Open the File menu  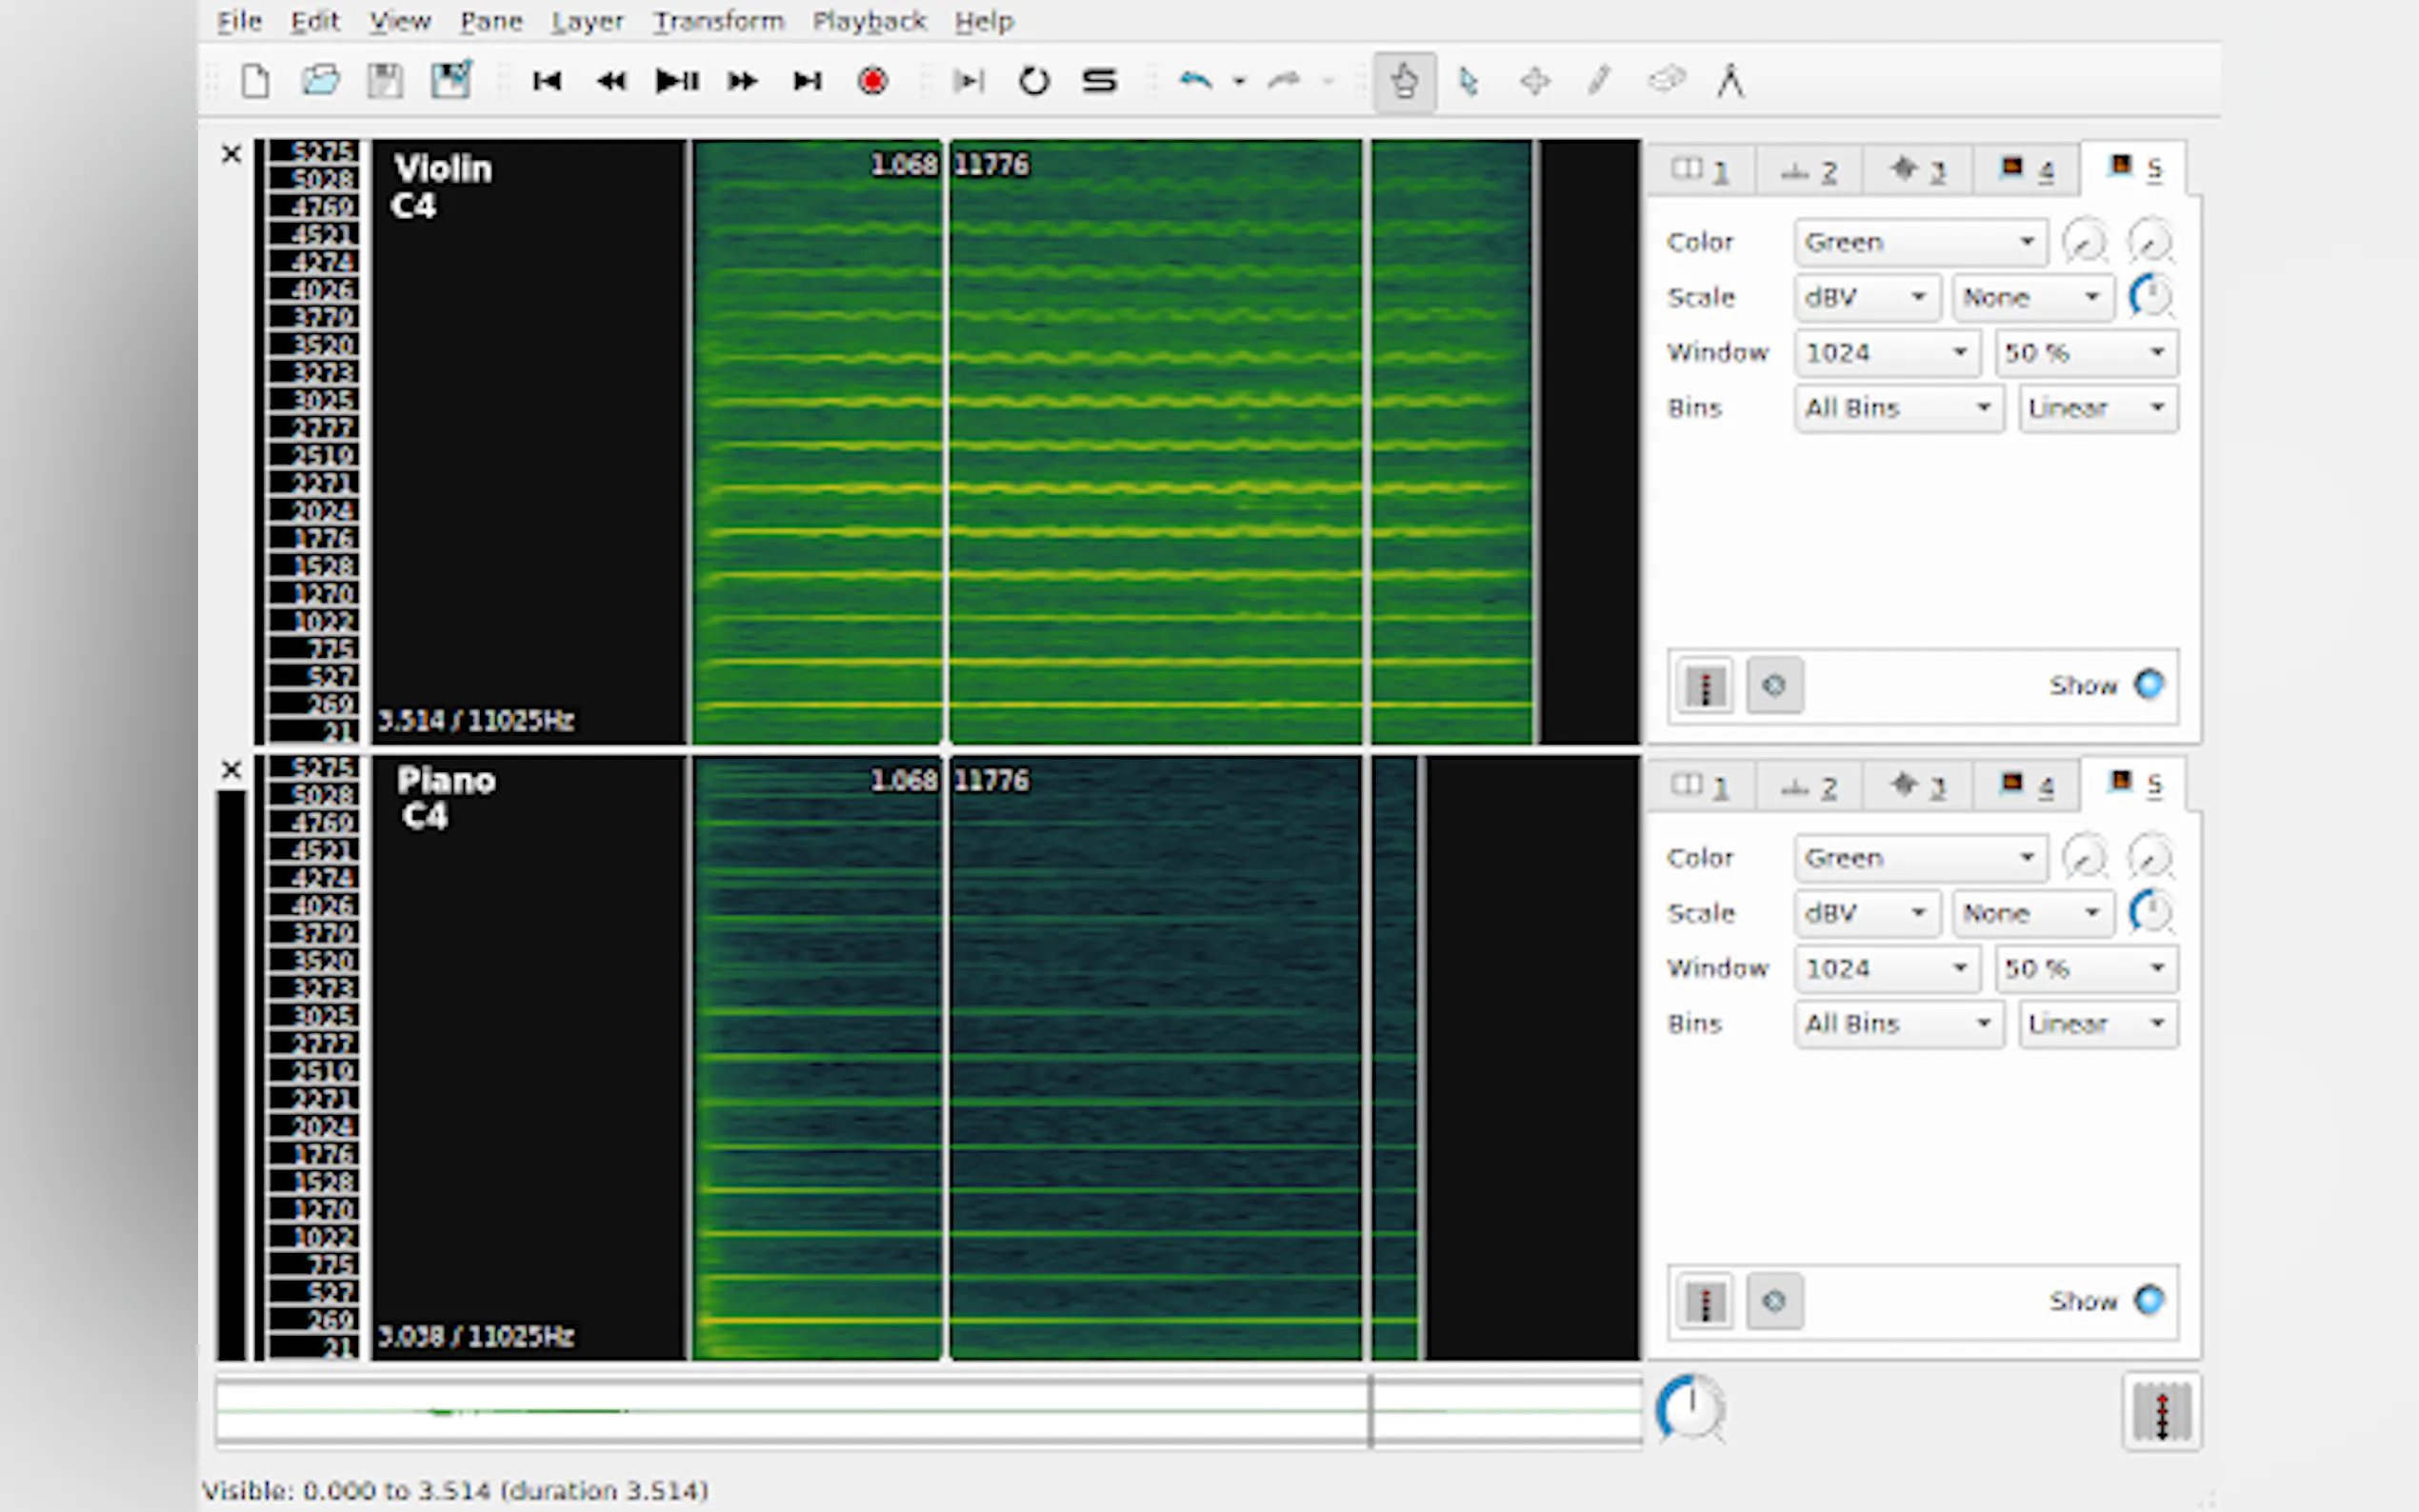click(x=240, y=21)
